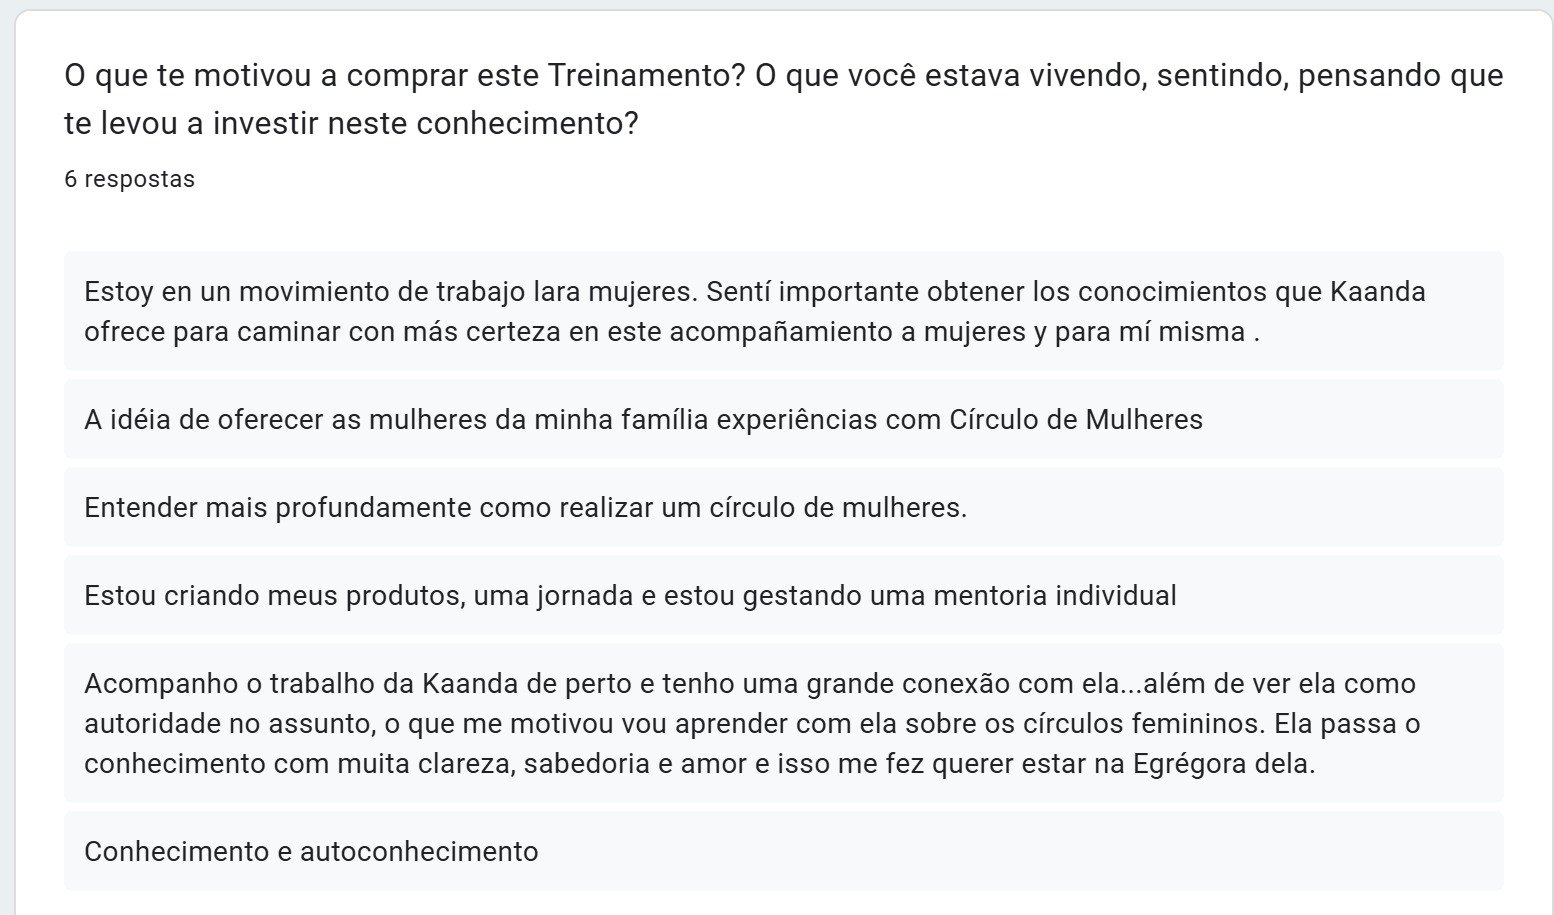Click the line beginning 'conhecimento com muita clareza'

(699, 764)
